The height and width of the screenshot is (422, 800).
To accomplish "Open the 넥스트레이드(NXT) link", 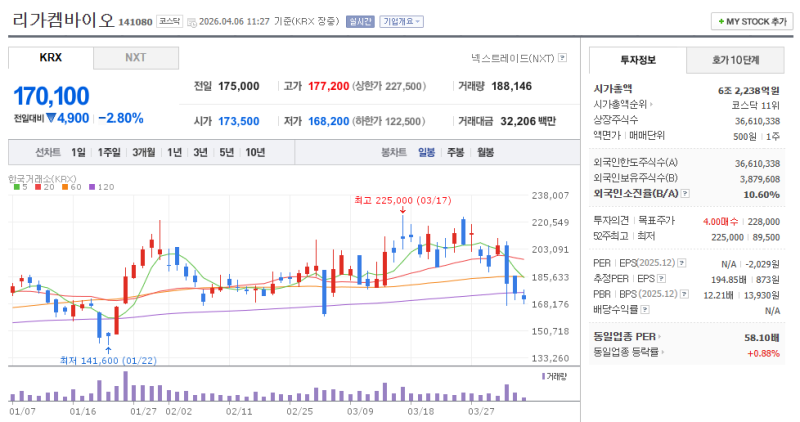I will [x=513, y=58].
